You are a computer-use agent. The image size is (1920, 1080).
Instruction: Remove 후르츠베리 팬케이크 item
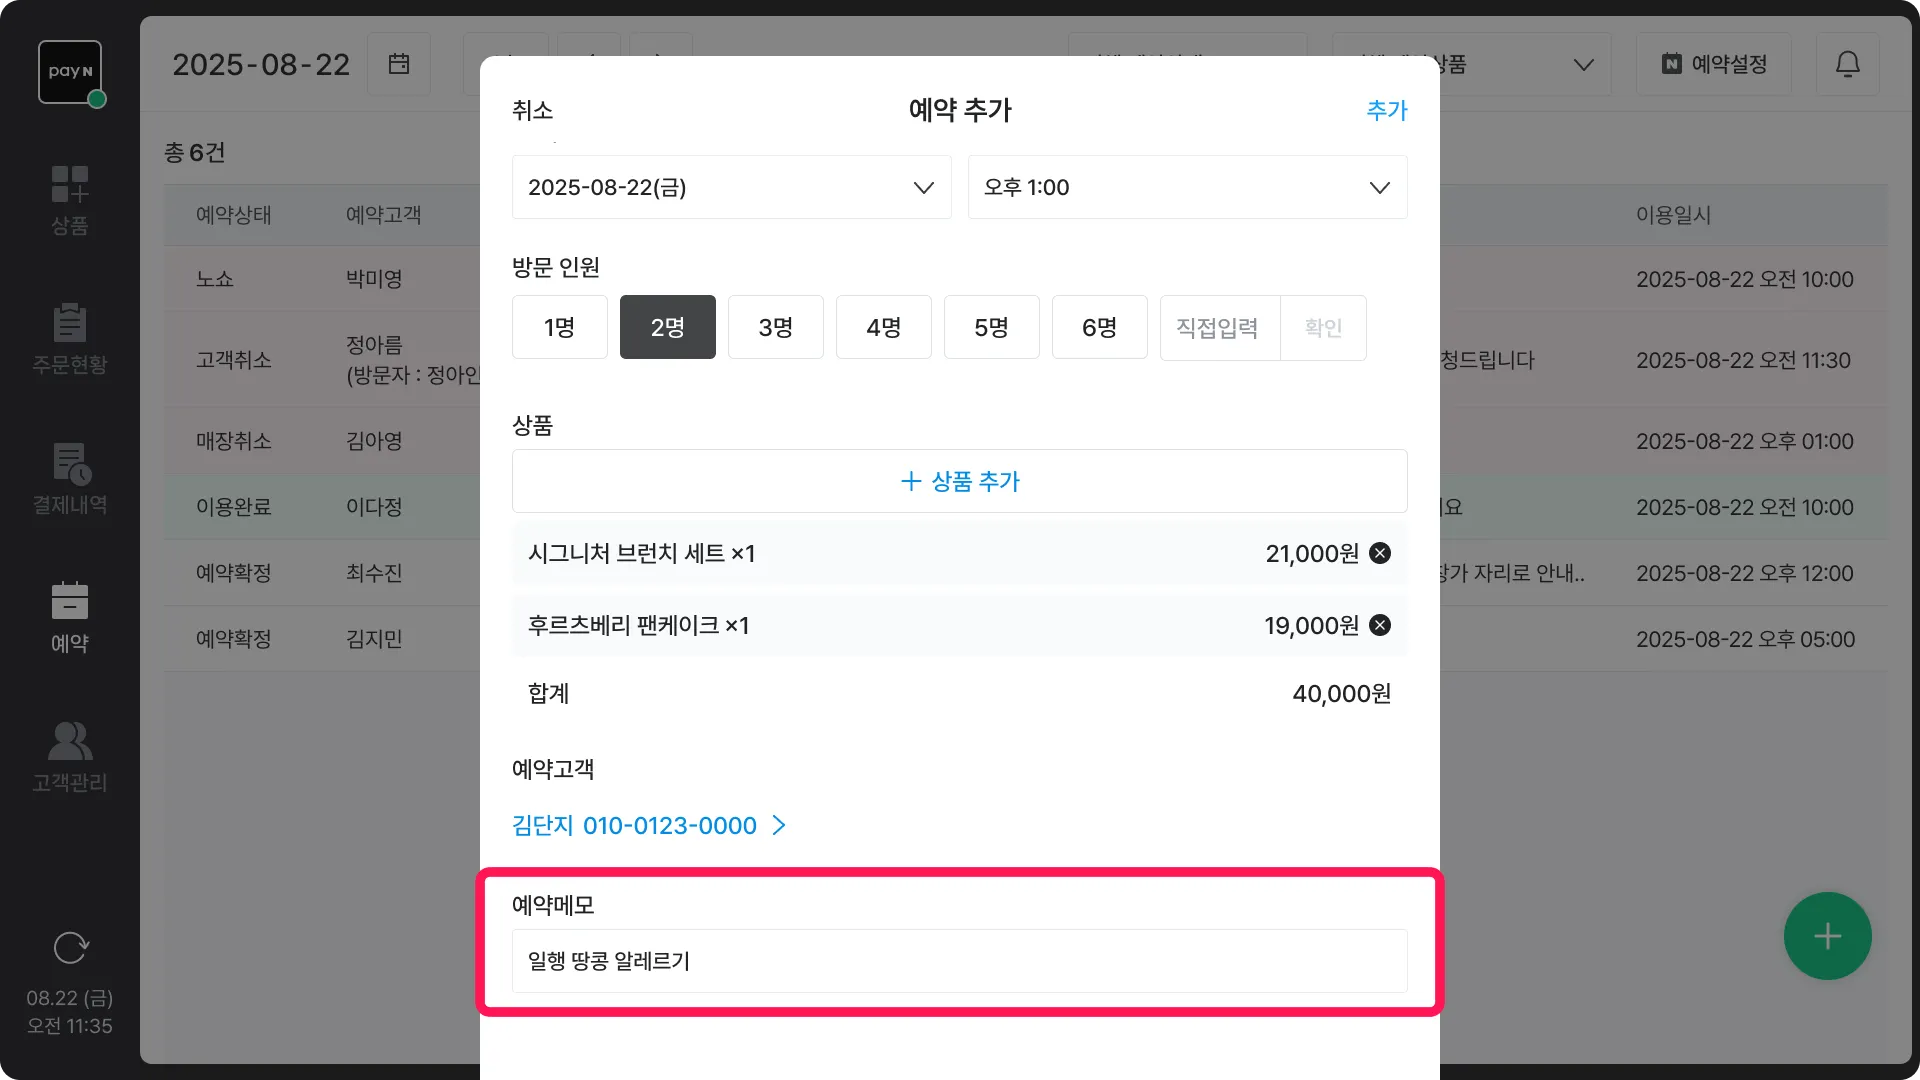click(x=1379, y=625)
